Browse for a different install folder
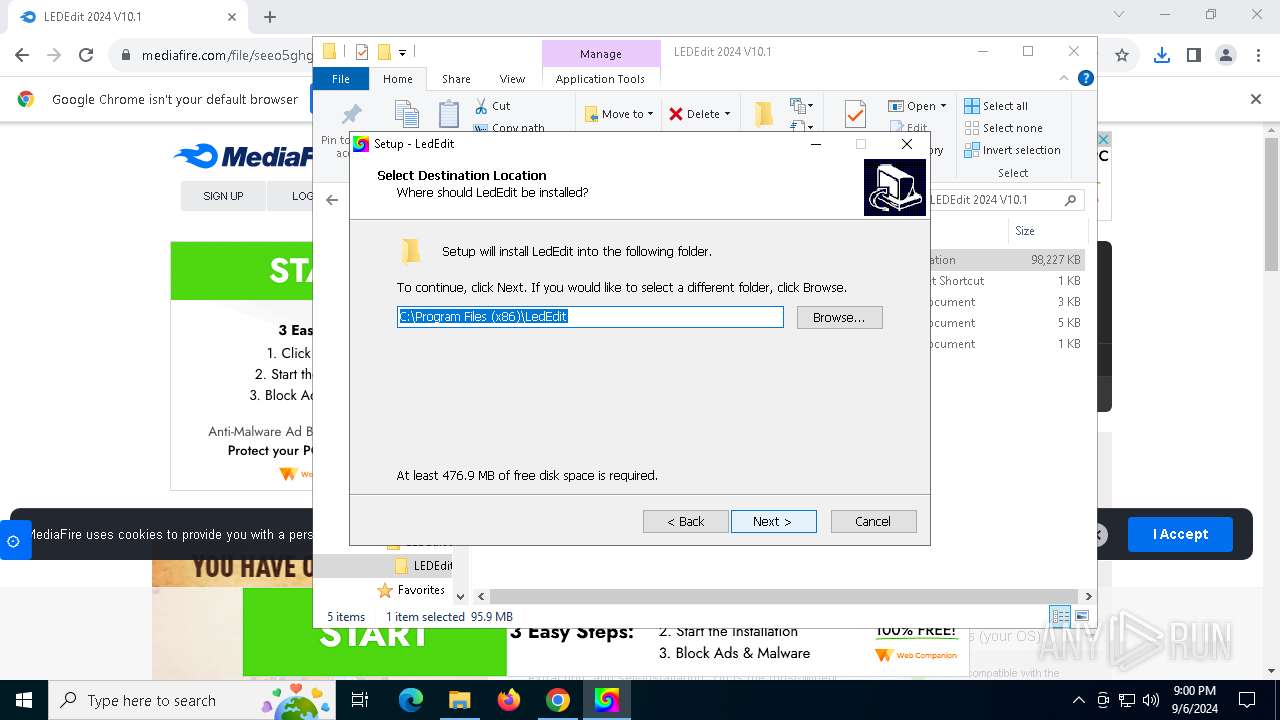Viewport: 1280px width, 720px height. (x=839, y=317)
